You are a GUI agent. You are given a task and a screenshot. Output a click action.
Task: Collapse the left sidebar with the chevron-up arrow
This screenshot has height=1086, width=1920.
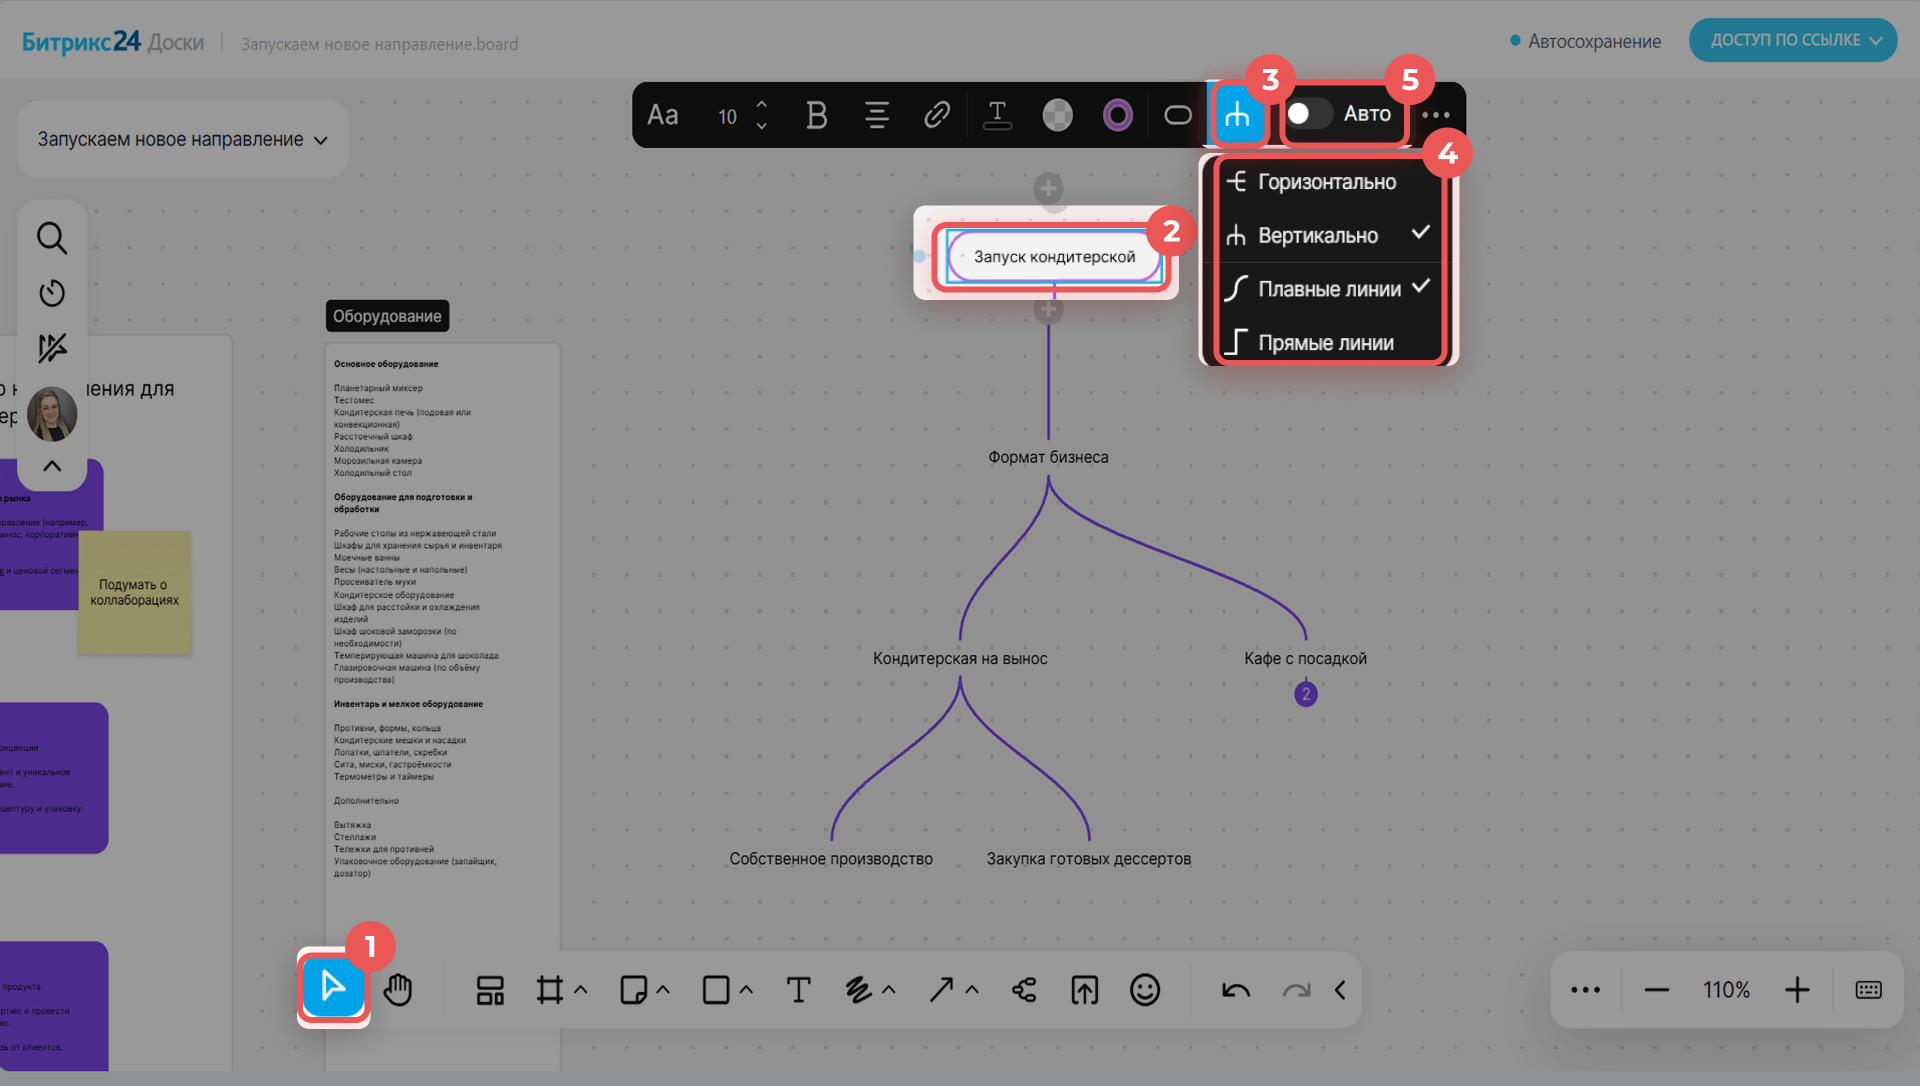coord(52,466)
